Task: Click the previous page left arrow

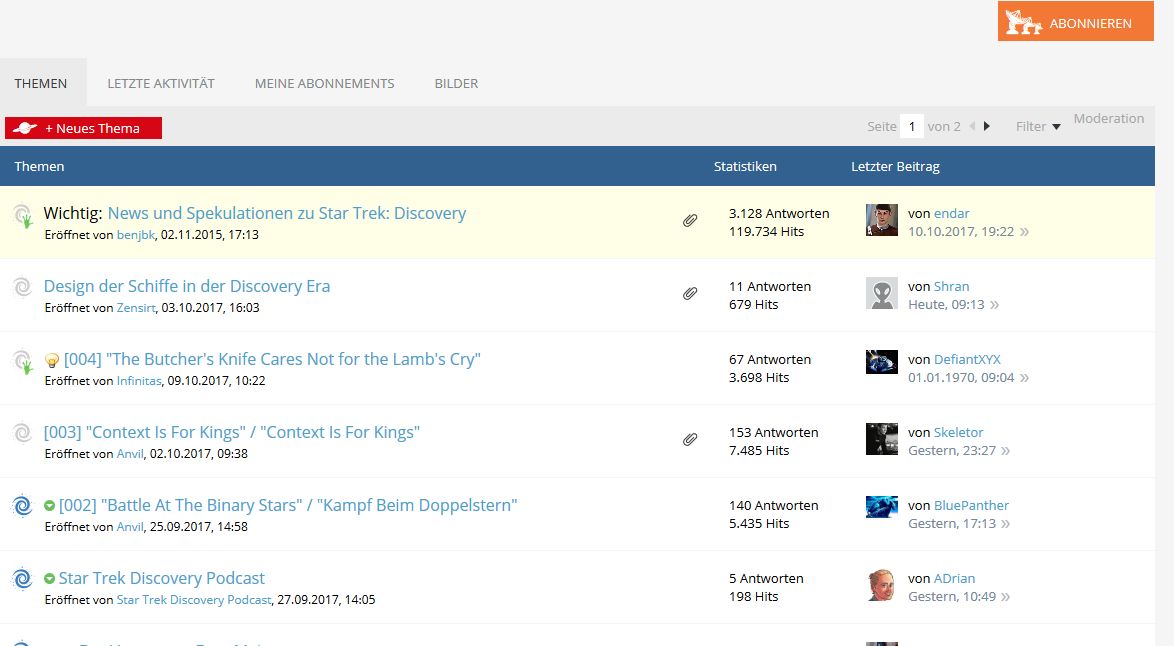Action: (972, 126)
